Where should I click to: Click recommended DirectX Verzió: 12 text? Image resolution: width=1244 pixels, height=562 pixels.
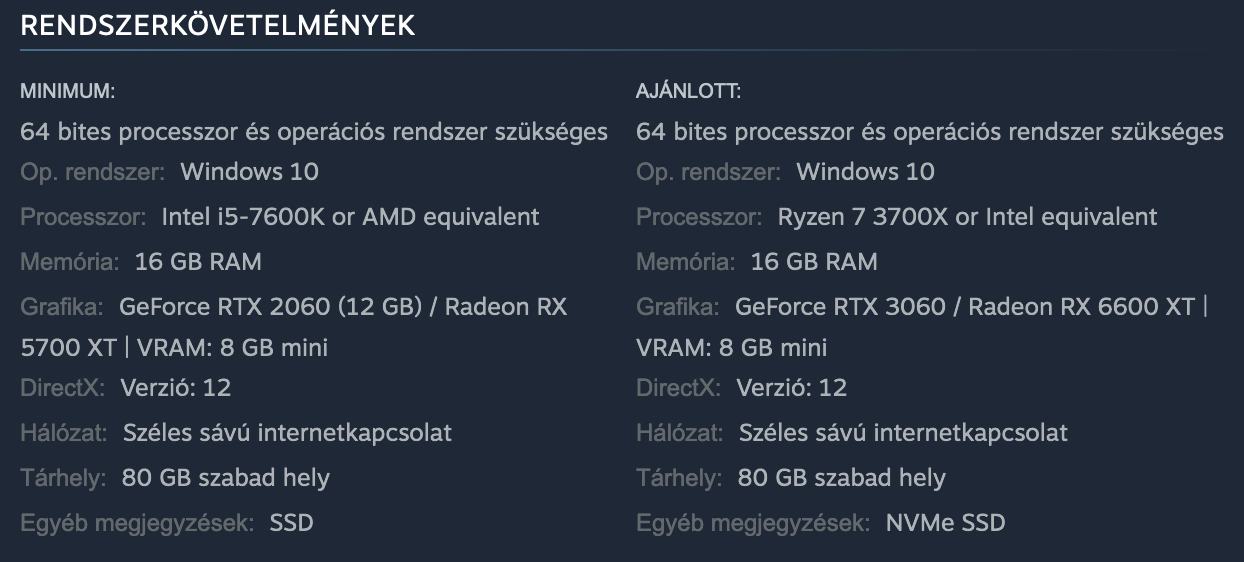pyautogui.click(x=792, y=387)
